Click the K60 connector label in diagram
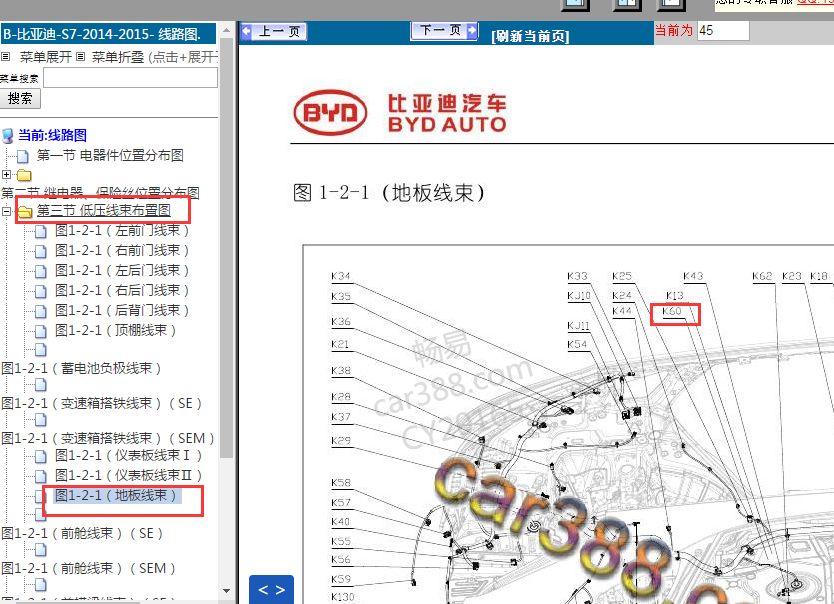Image resolution: width=834 pixels, height=604 pixels. 672,311
